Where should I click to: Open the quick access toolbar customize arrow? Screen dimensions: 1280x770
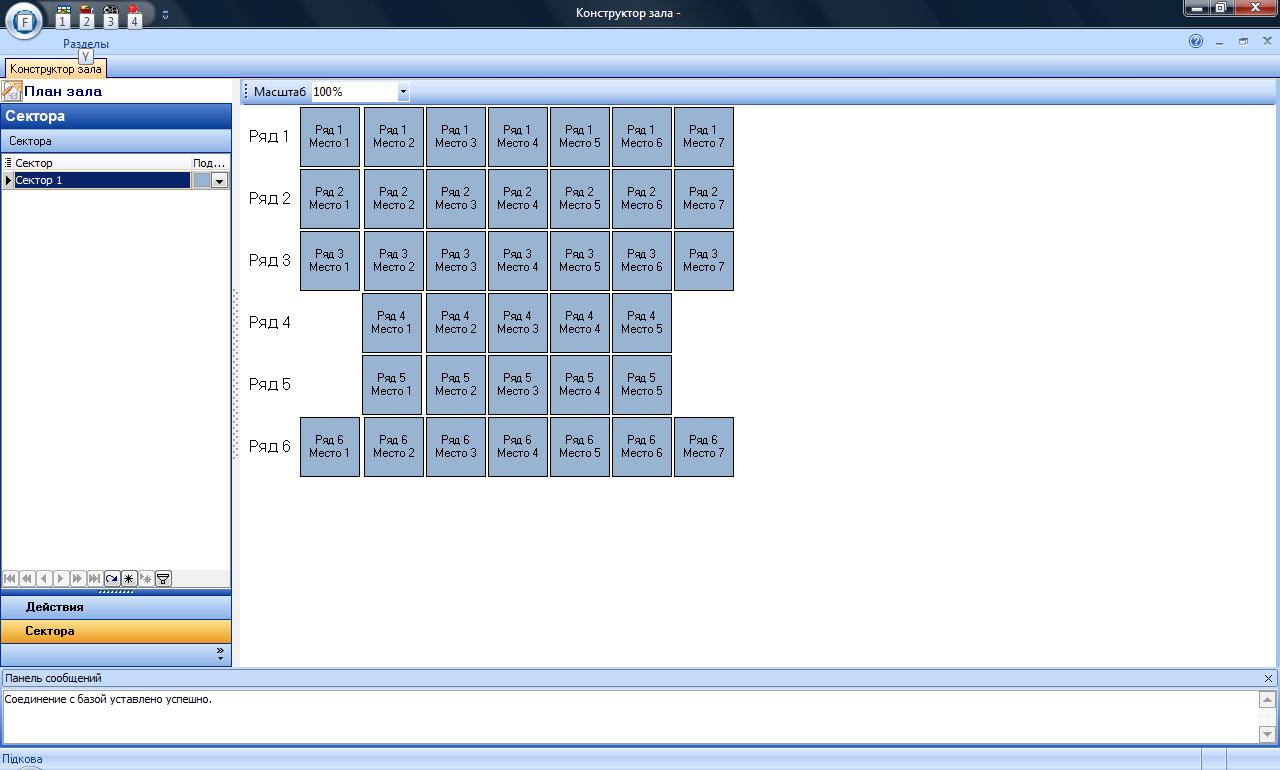point(165,14)
